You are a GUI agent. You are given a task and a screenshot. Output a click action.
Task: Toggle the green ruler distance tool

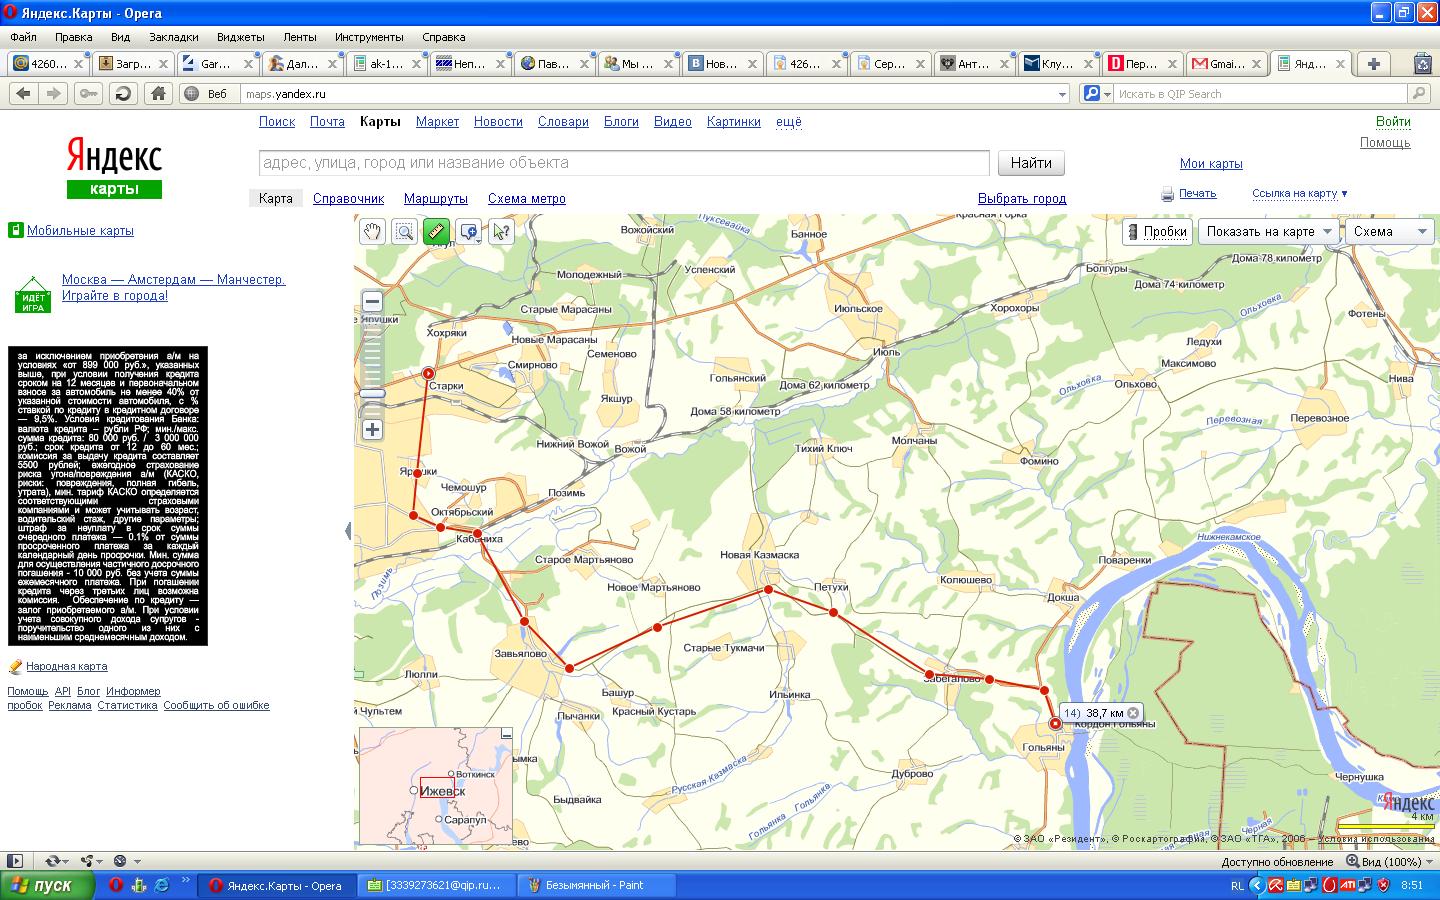(436, 232)
